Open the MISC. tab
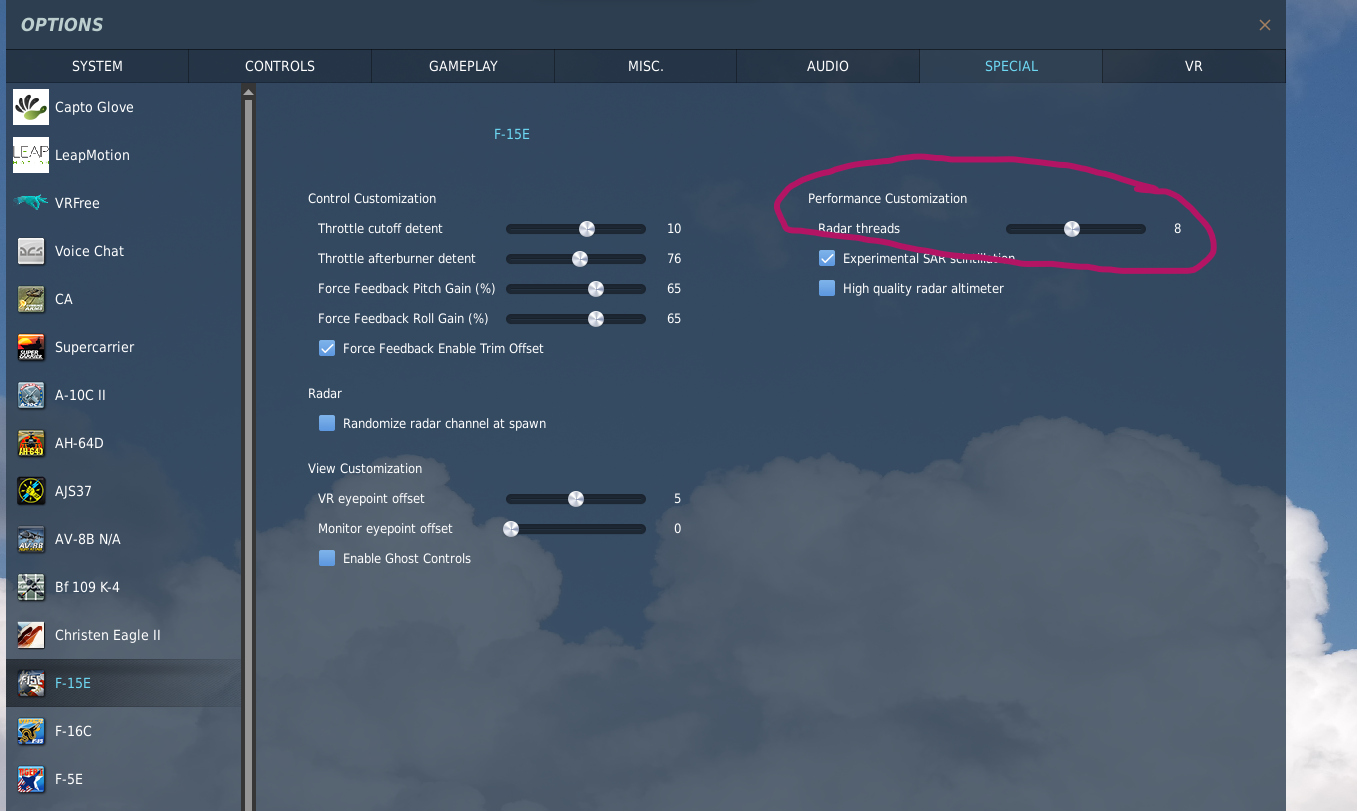 [x=645, y=66]
